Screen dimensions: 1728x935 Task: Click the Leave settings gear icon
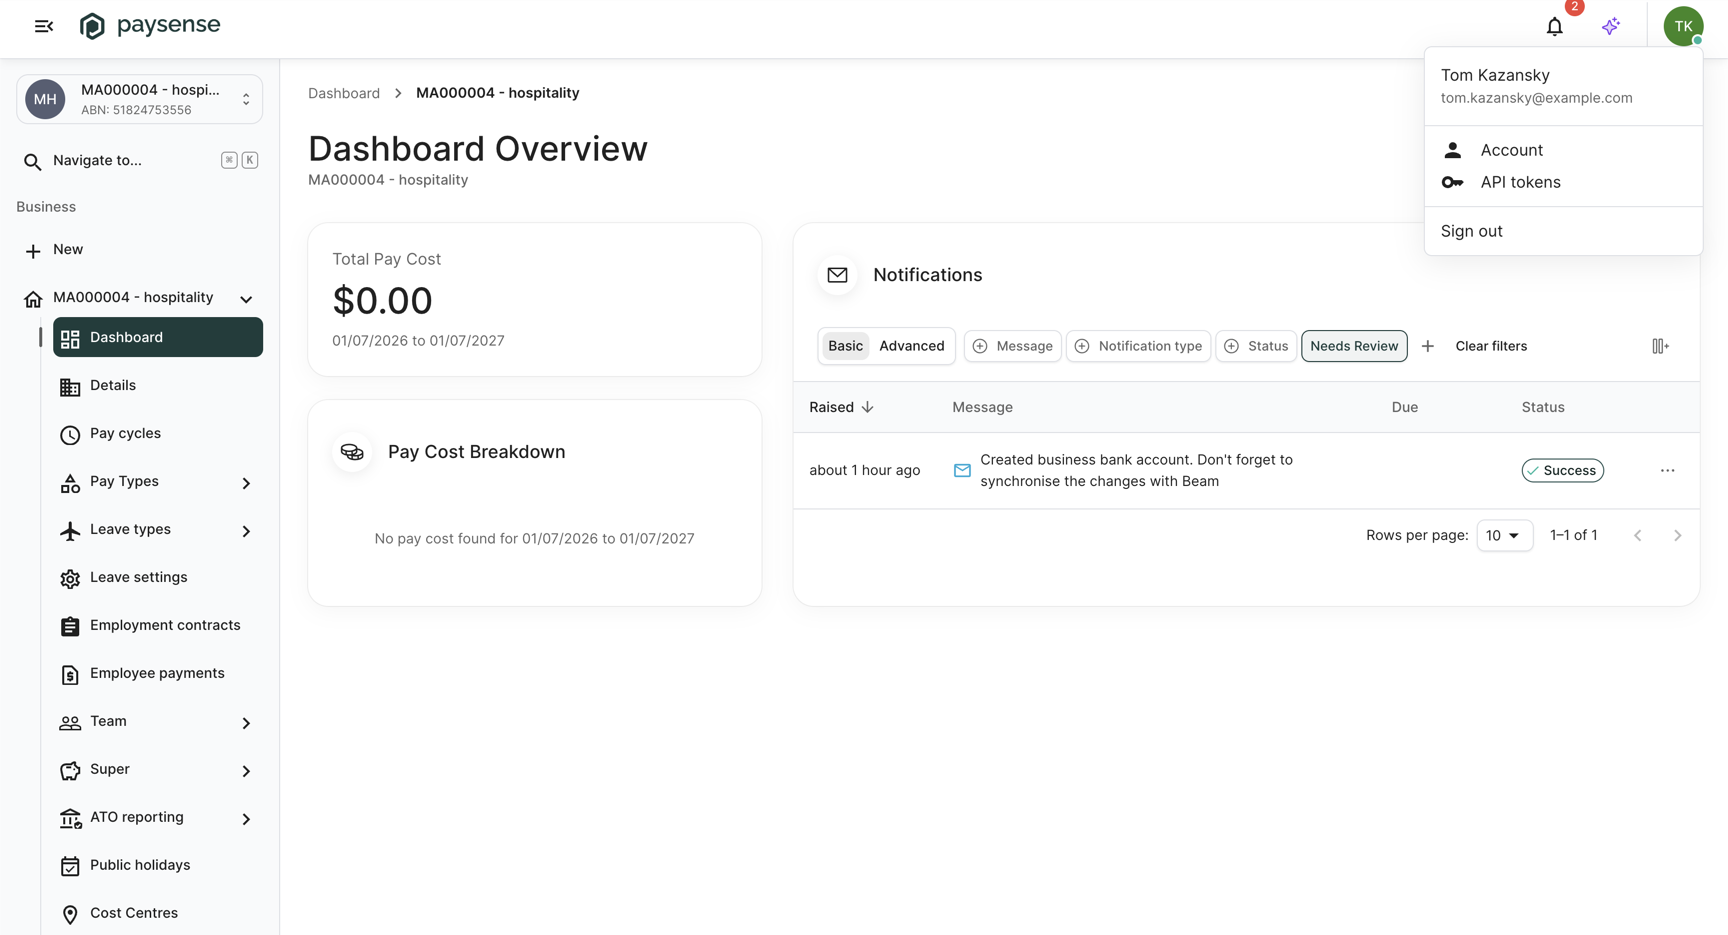tap(70, 578)
